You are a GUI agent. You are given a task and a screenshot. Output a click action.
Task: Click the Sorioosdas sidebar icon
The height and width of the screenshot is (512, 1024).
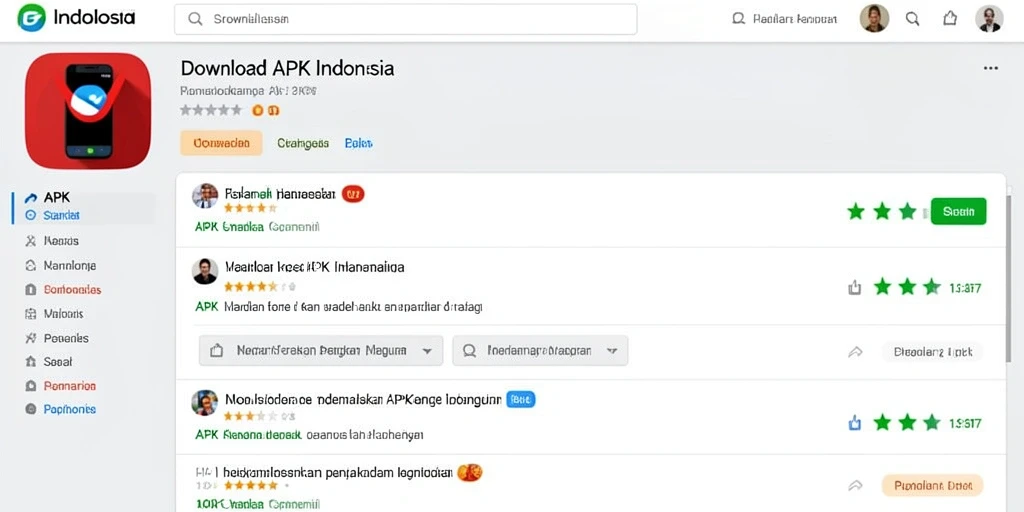(x=30, y=289)
